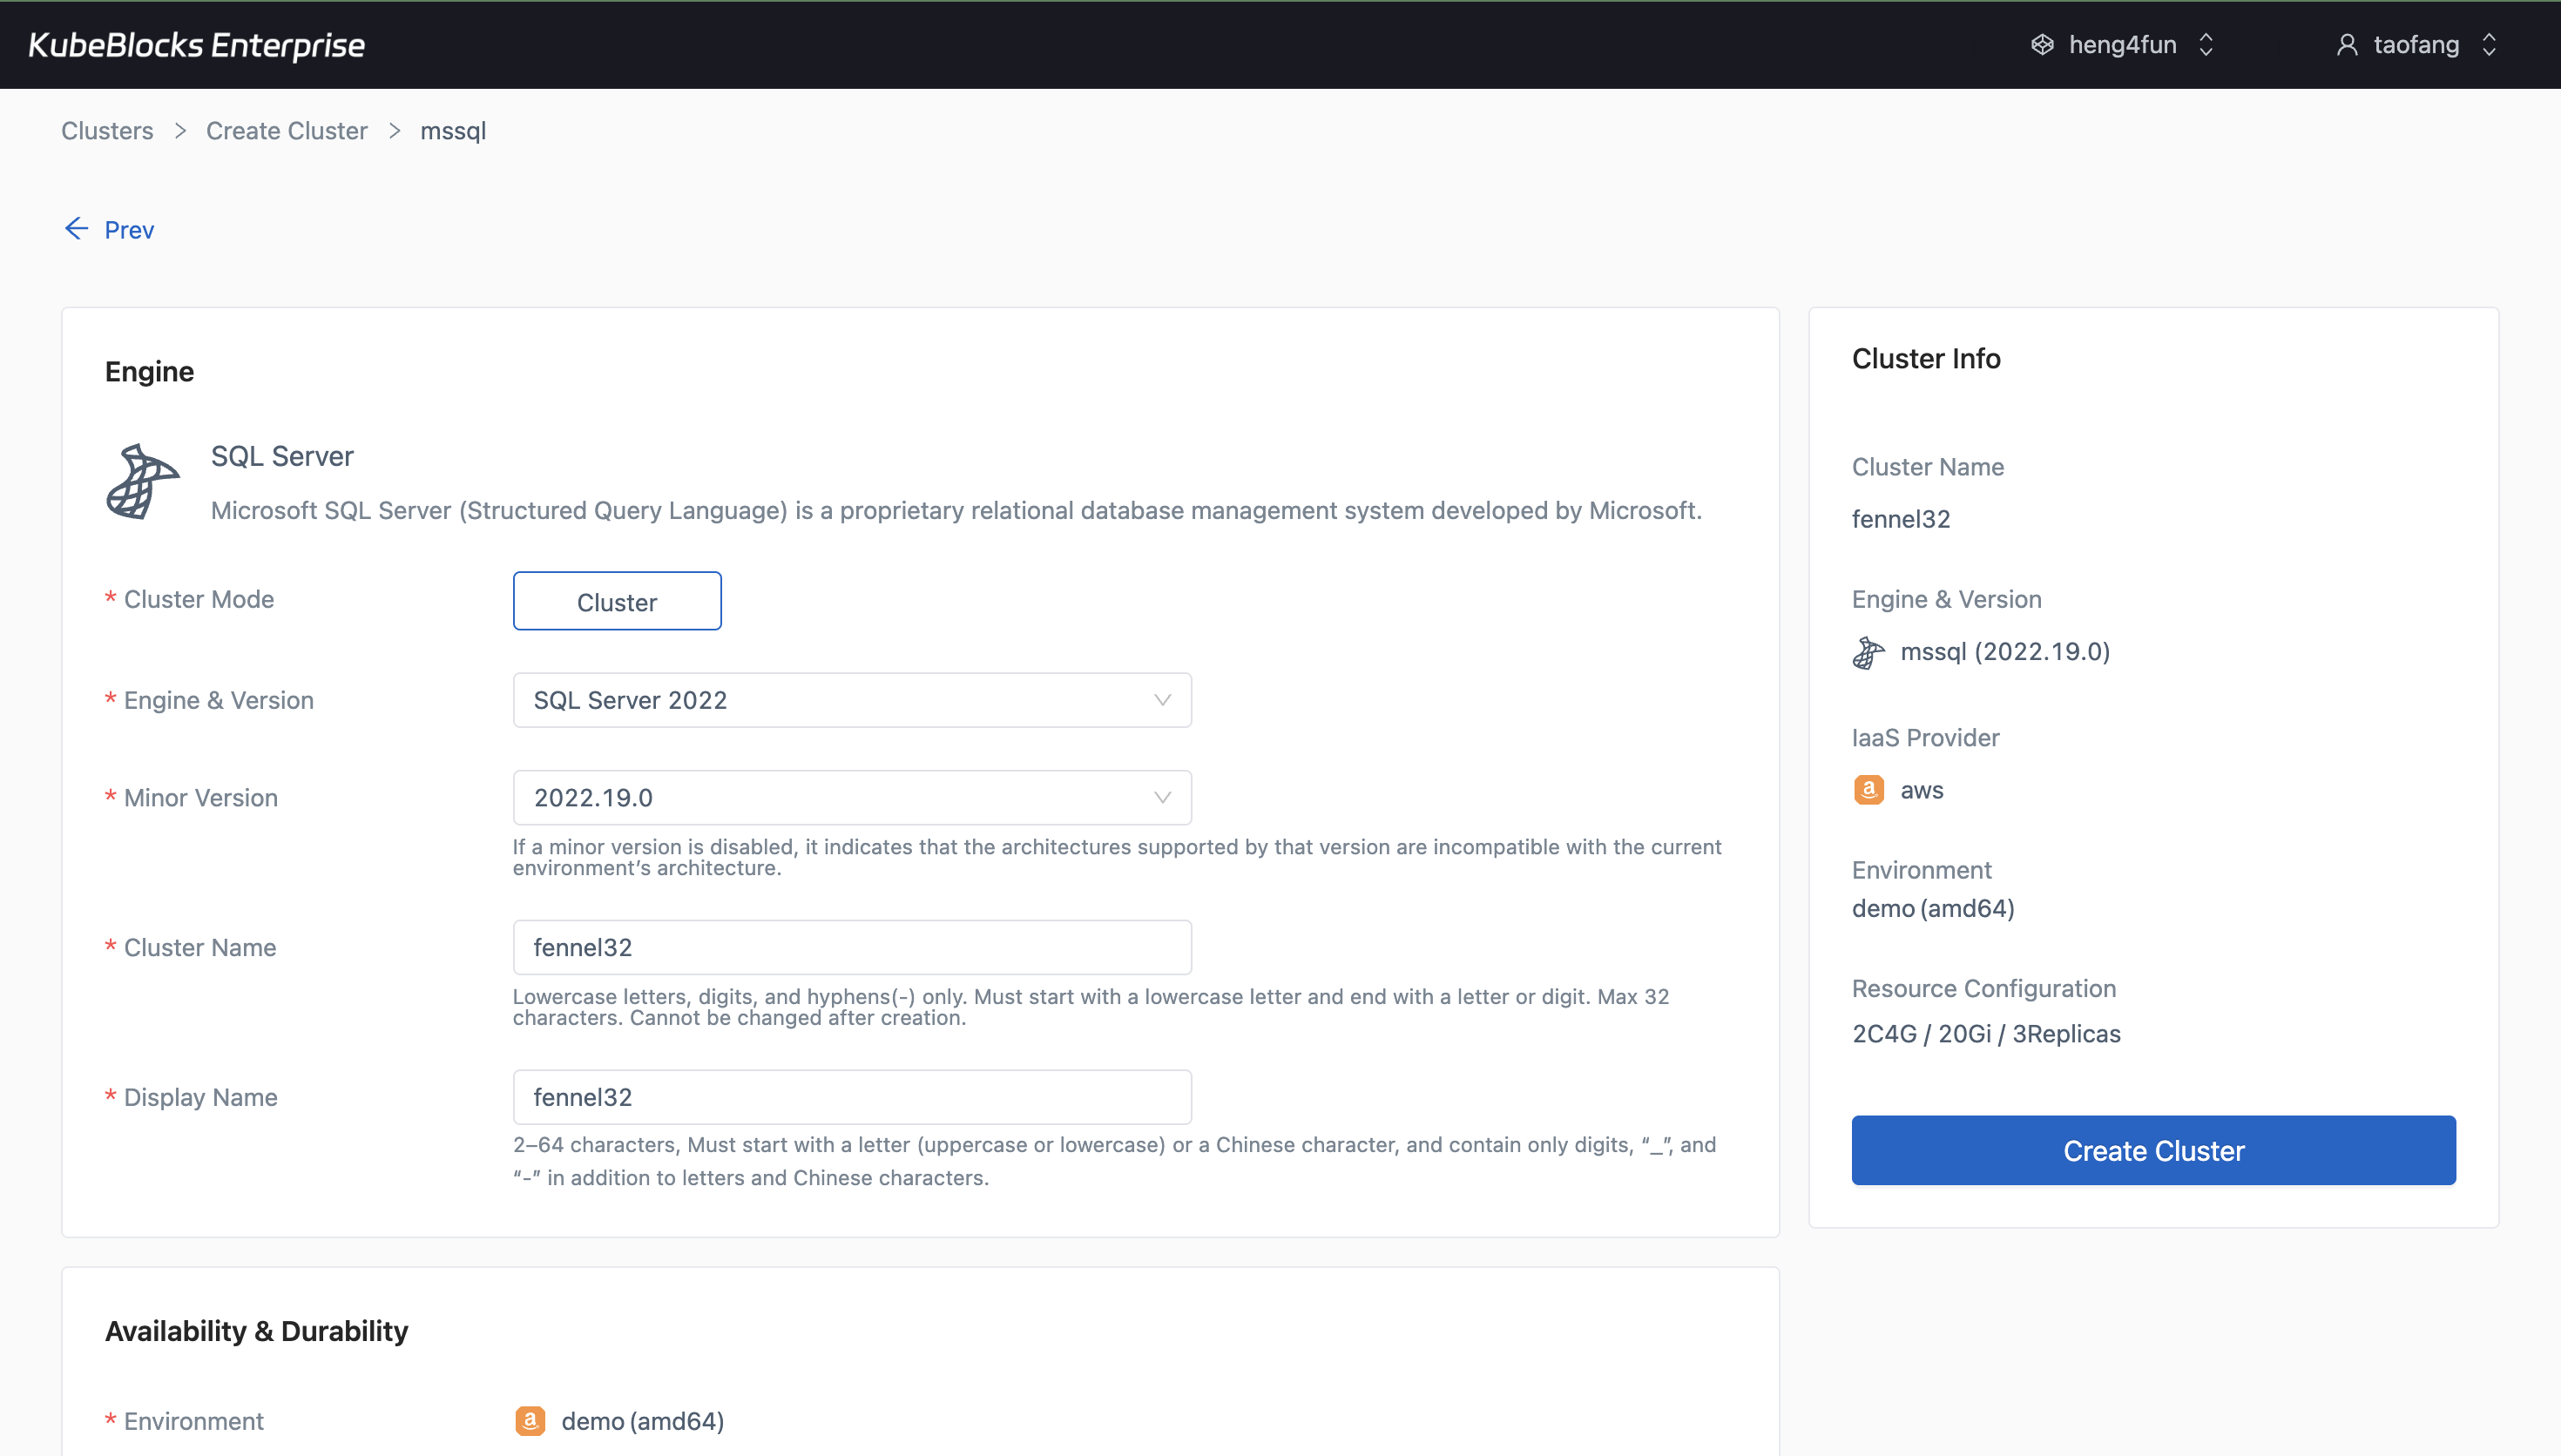2561x1456 pixels.
Task: Open the Create Cluster breadcrumb item
Action: point(286,130)
